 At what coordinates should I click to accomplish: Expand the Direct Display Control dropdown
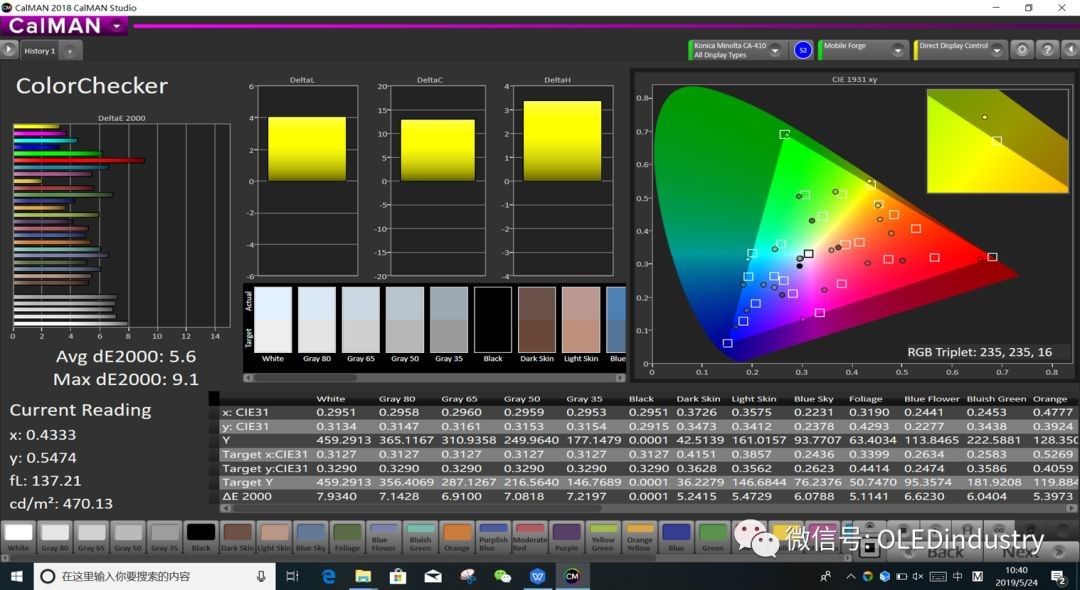(997, 50)
